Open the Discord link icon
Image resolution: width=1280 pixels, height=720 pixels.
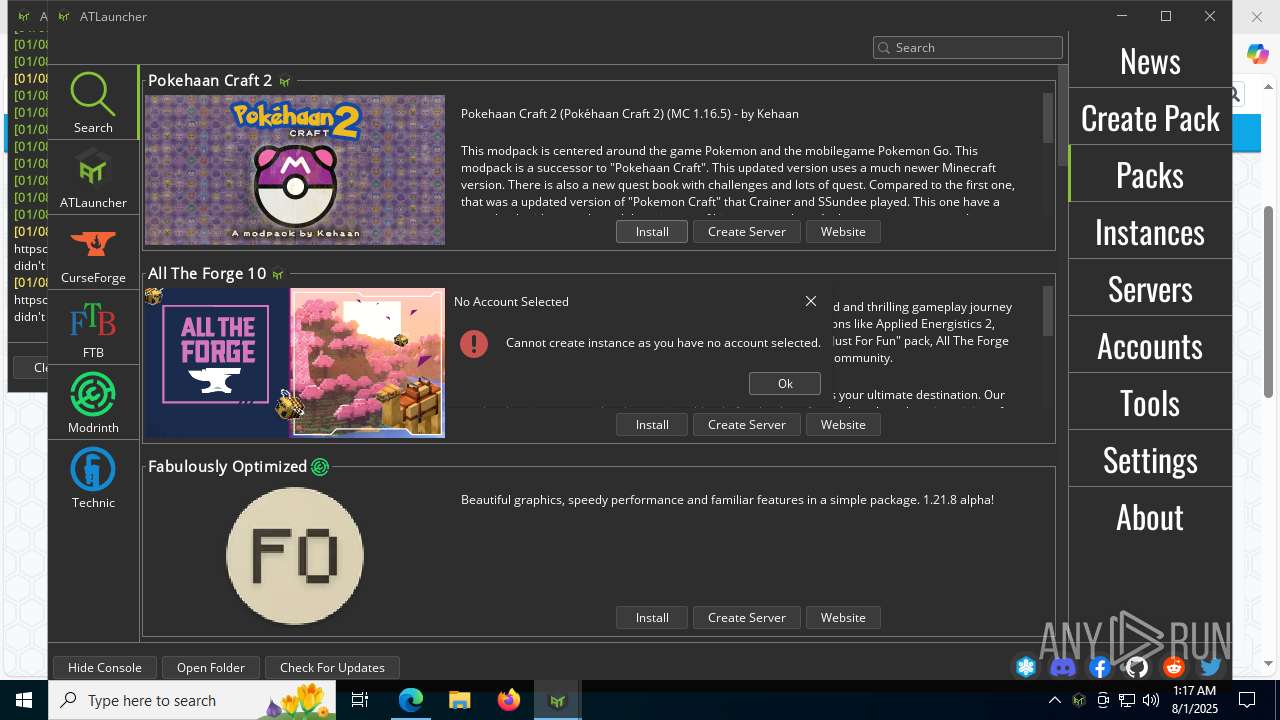[x=1063, y=667]
